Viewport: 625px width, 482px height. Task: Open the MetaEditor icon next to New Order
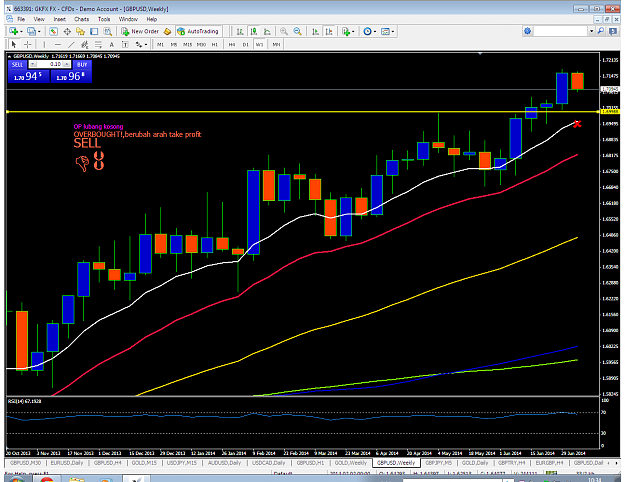point(167,31)
